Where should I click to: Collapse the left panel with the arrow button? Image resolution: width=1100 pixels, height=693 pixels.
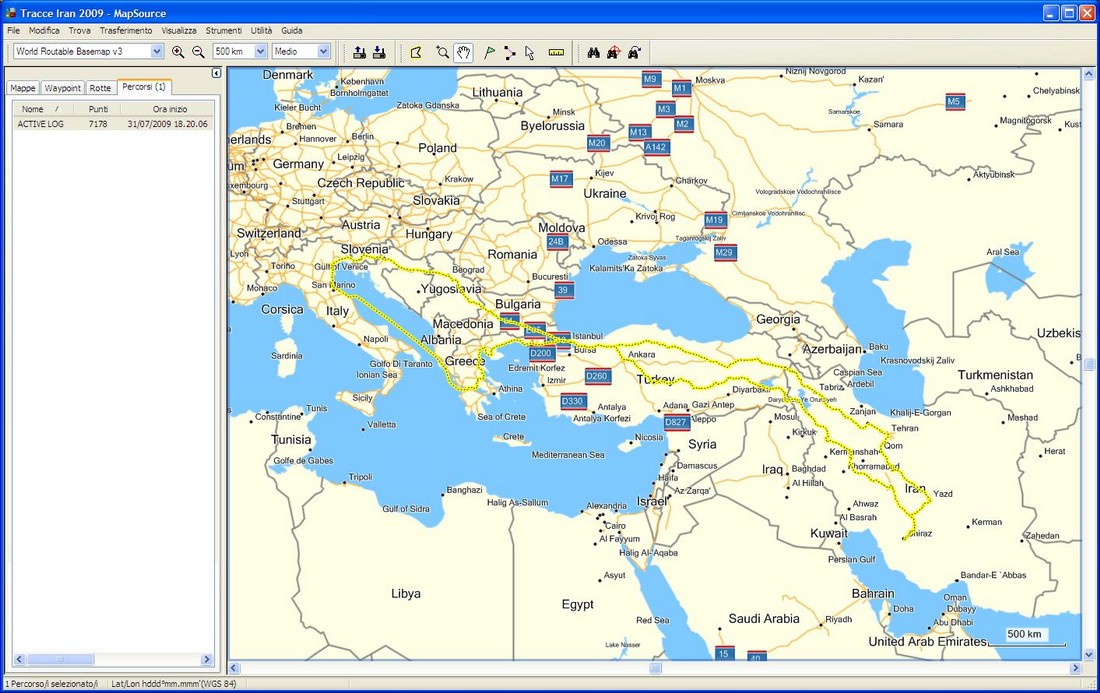point(216,73)
